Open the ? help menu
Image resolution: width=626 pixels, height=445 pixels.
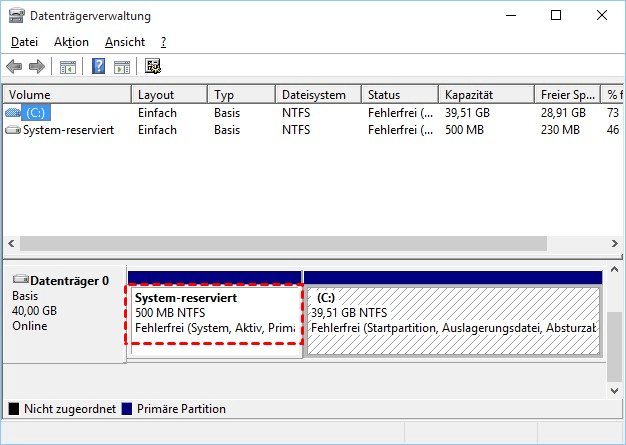[163, 42]
